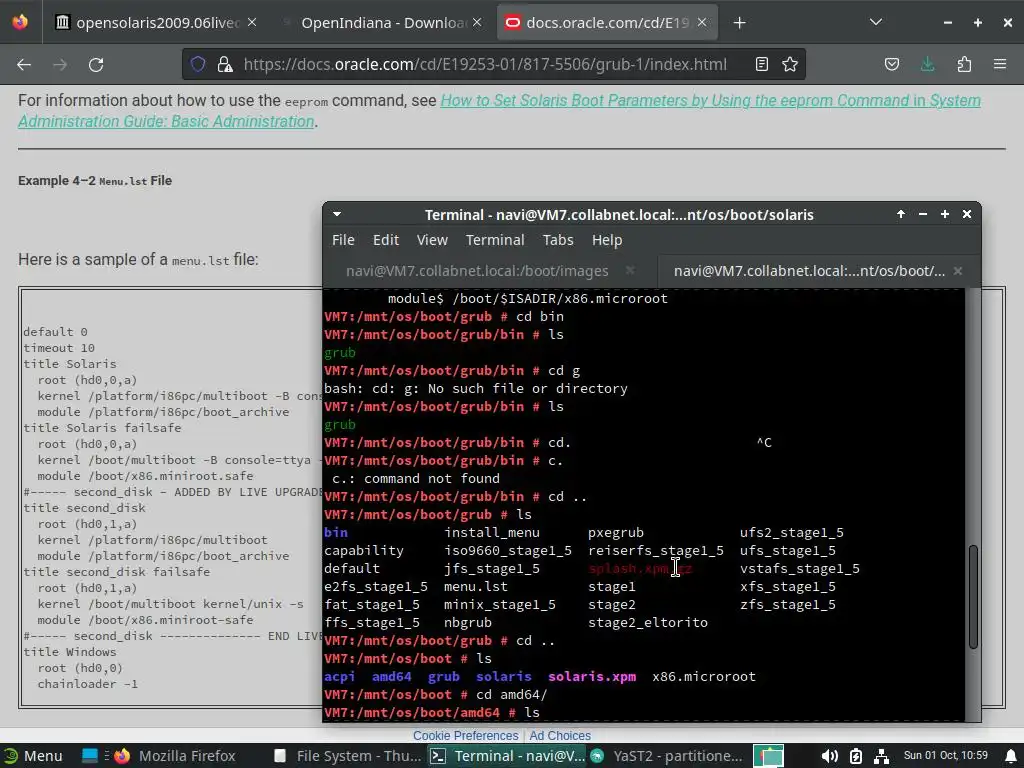The image size is (1024, 768).
Task: Open terminal View menu
Action: coord(432,240)
